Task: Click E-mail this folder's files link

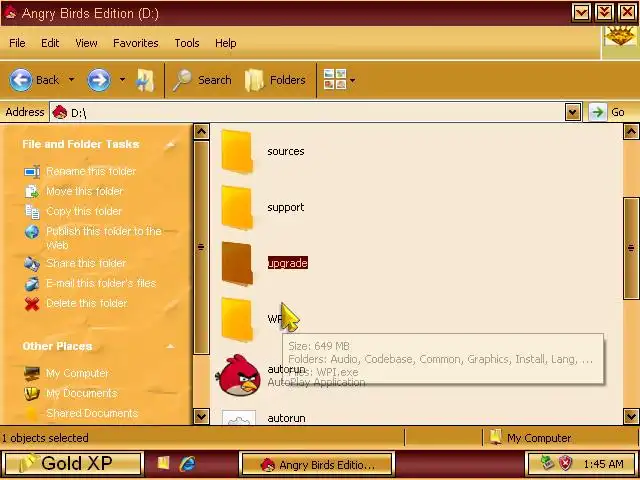Action: [x=101, y=283]
